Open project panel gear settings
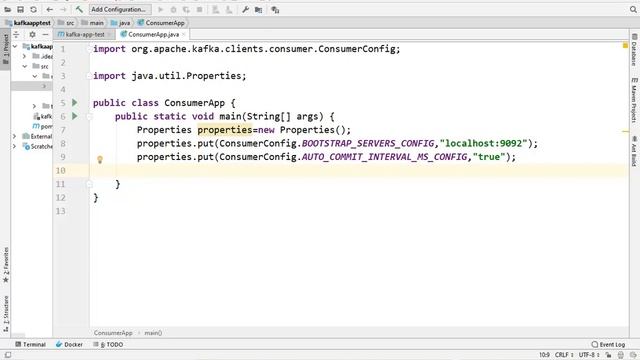This screenshot has width=640, height=360. click(32, 35)
